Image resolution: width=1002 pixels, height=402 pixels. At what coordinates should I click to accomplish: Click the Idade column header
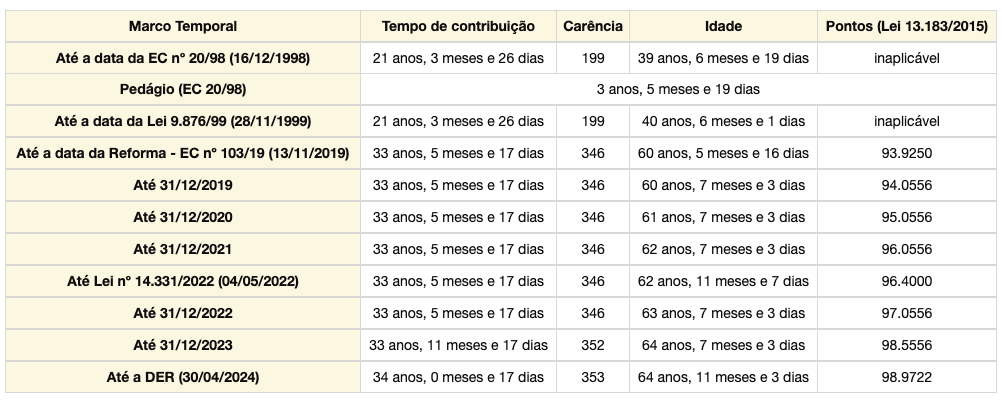[723, 26]
